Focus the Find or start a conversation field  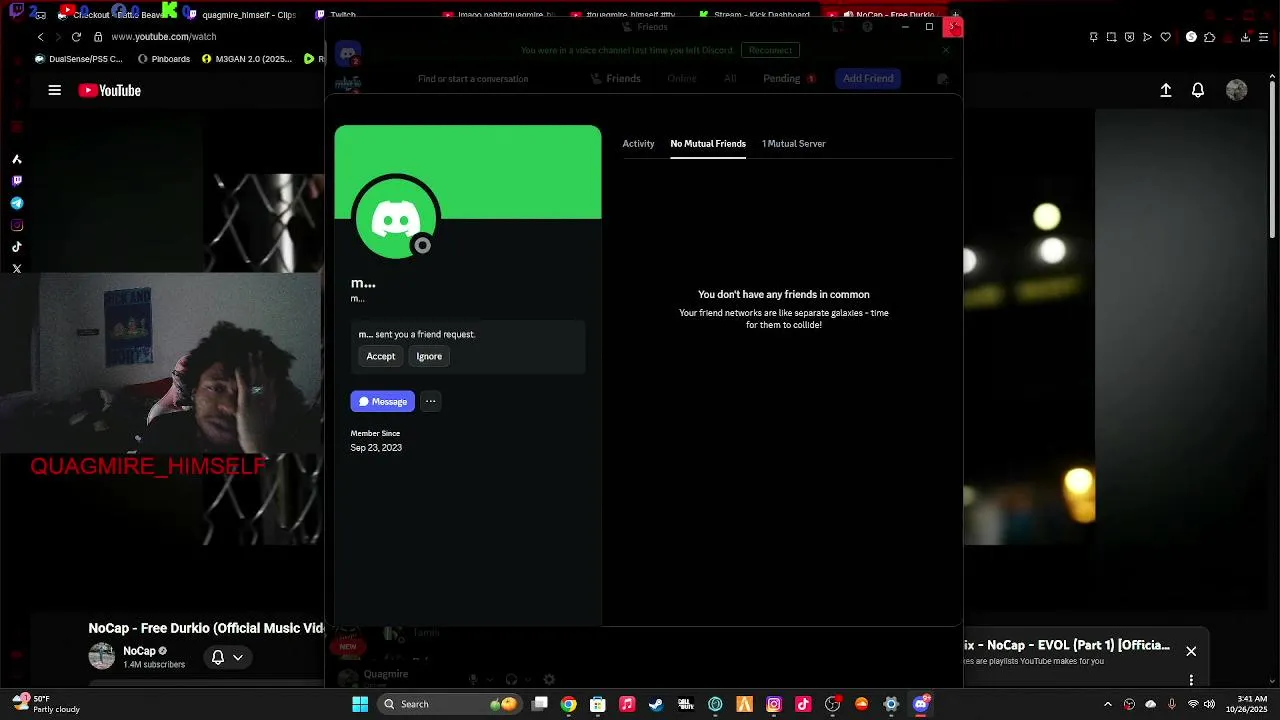pos(473,79)
